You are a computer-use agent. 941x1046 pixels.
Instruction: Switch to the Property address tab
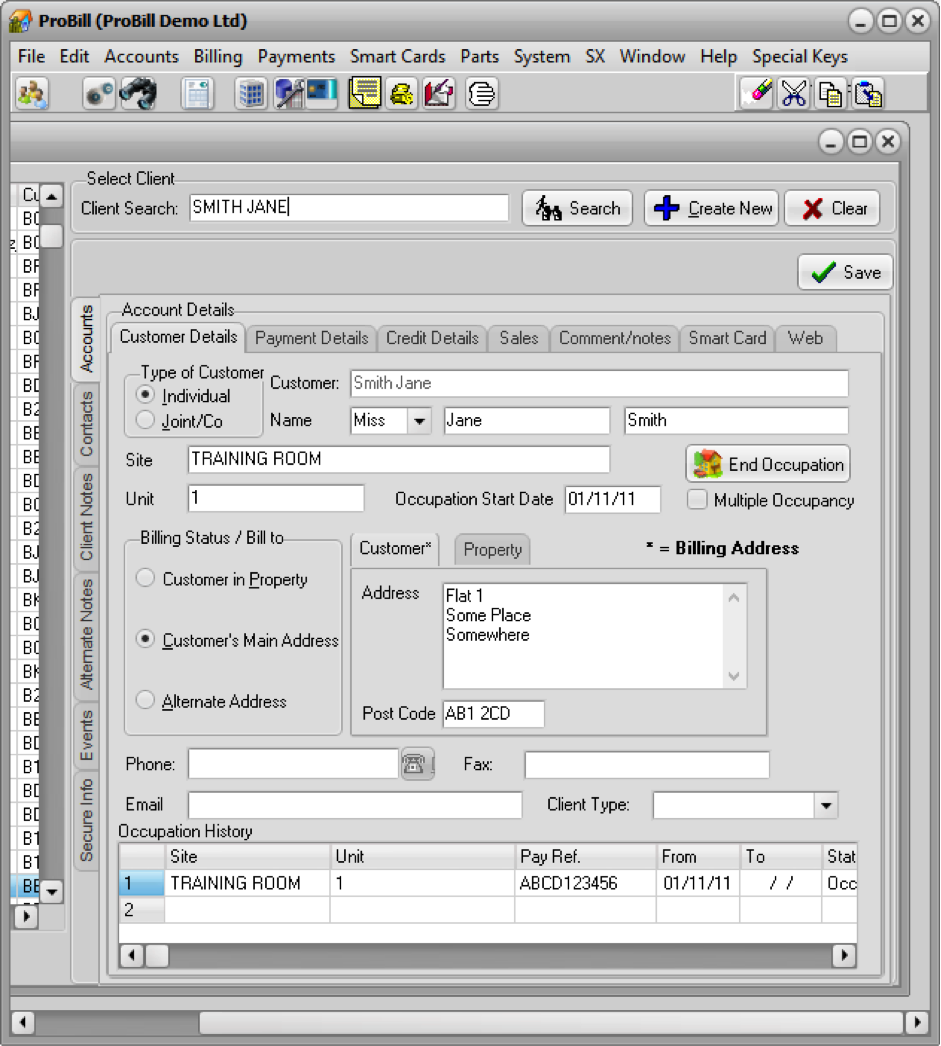492,550
